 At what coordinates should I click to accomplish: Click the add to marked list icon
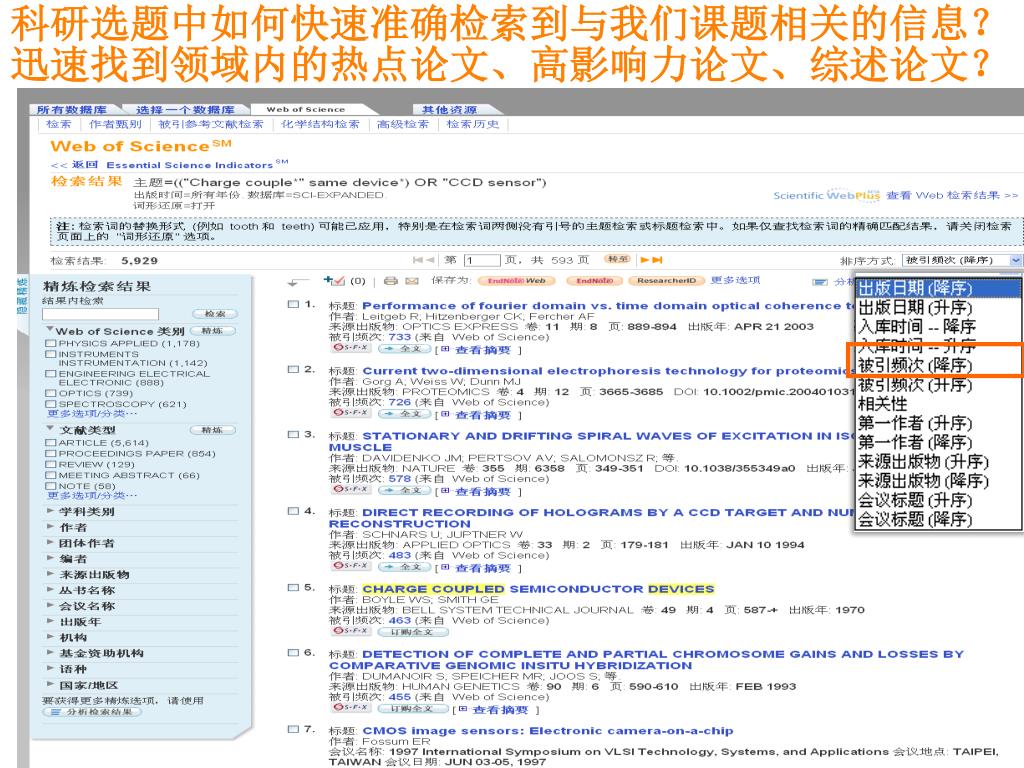click(334, 281)
